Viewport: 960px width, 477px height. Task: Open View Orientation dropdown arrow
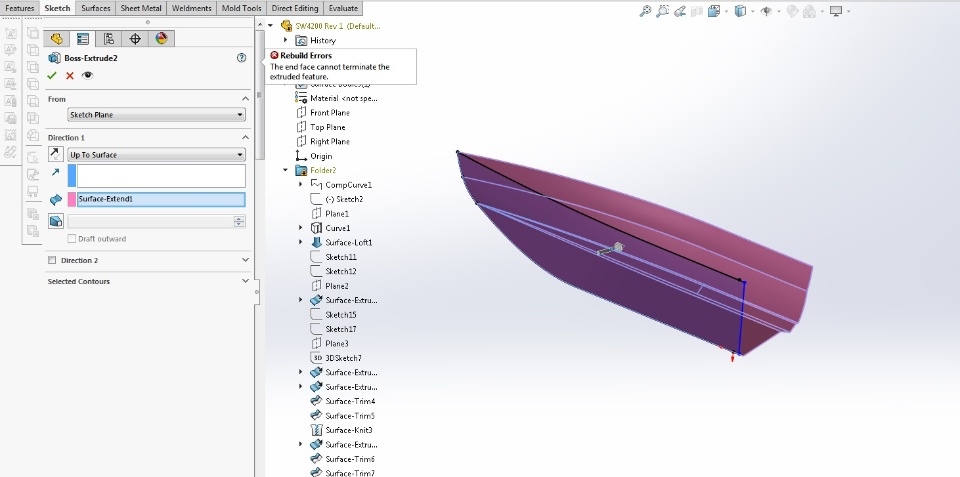tap(726, 11)
